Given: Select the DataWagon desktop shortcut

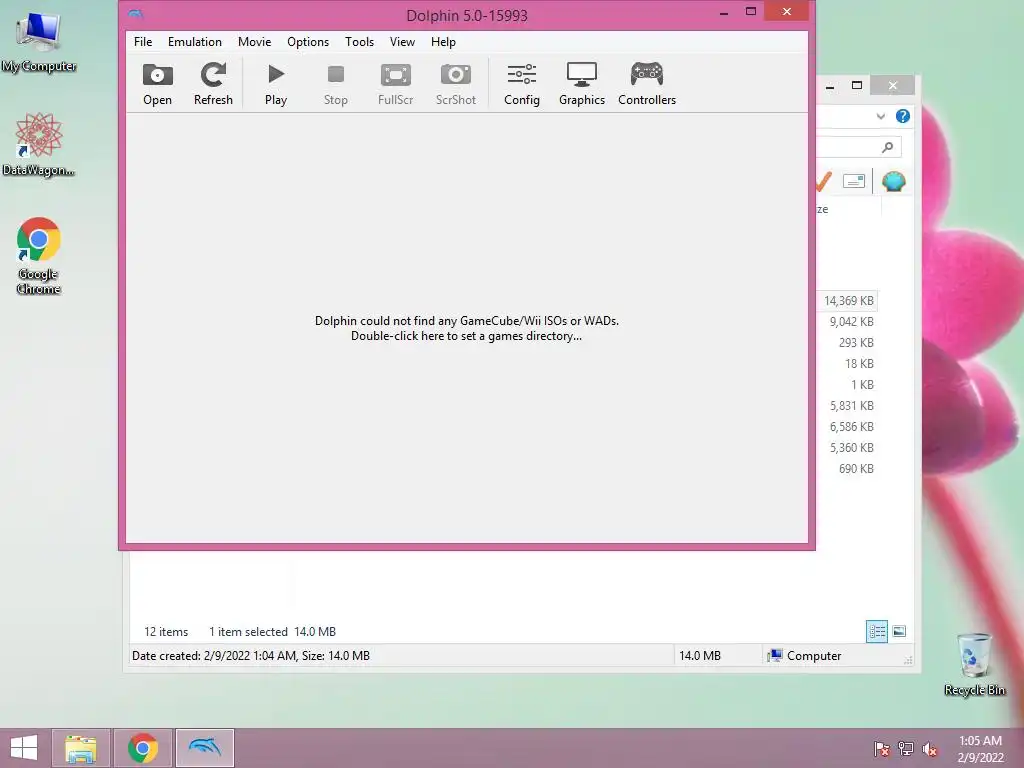Looking at the screenshot, I should click(x=39, y=144).
